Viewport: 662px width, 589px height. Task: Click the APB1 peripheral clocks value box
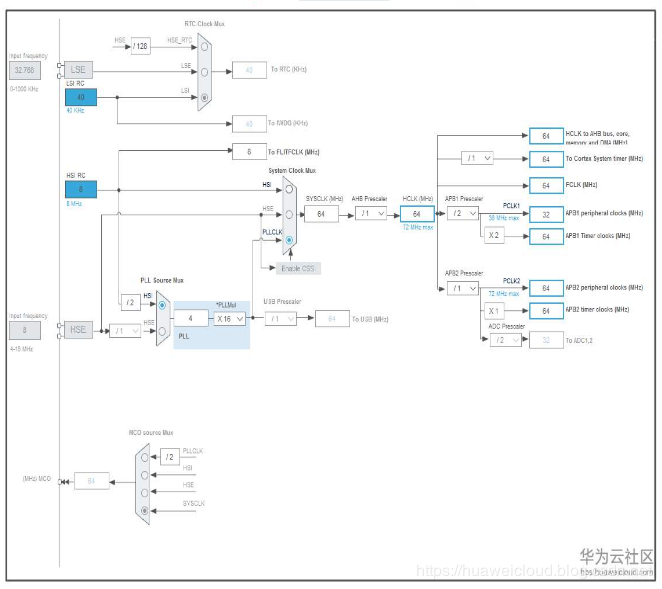(546, 214)
